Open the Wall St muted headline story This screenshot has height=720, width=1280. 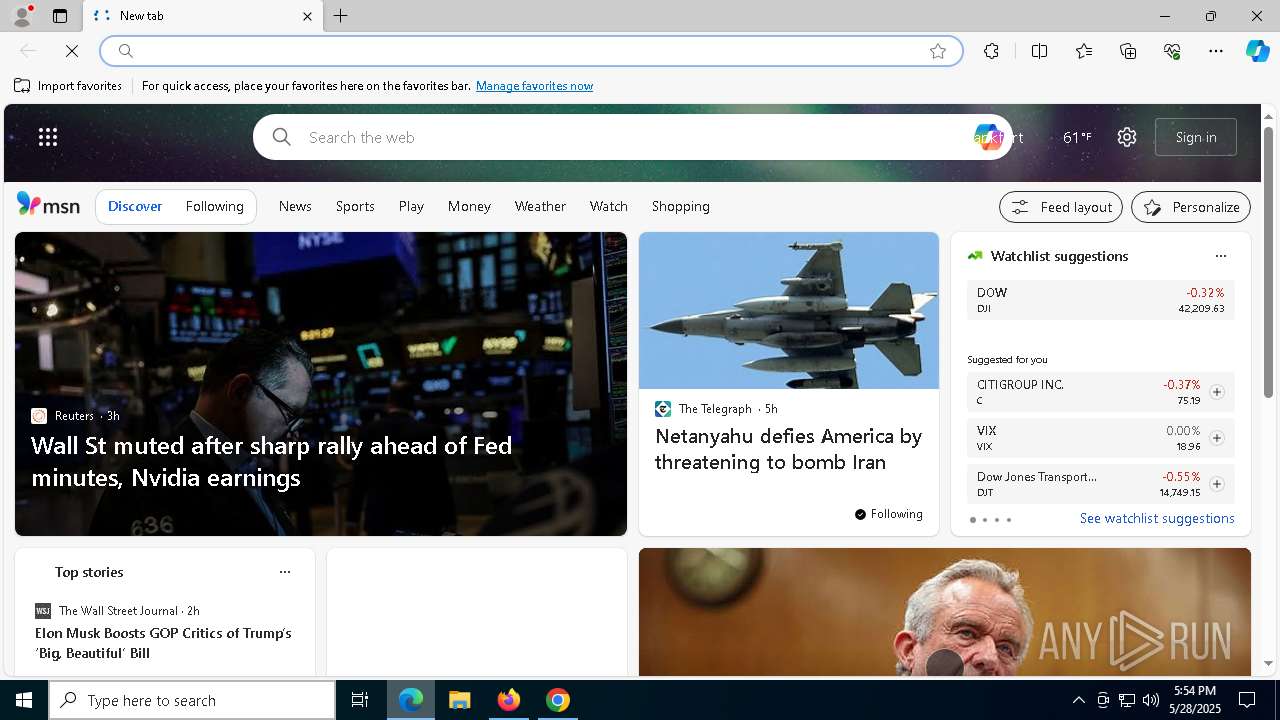[271, 461]
